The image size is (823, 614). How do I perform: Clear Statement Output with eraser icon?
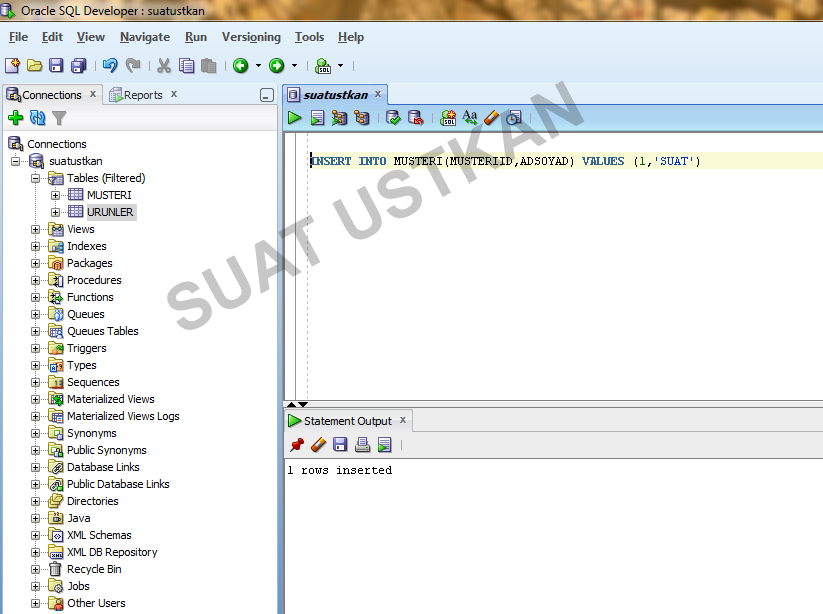pyautogui.click(x=319, y=445)
